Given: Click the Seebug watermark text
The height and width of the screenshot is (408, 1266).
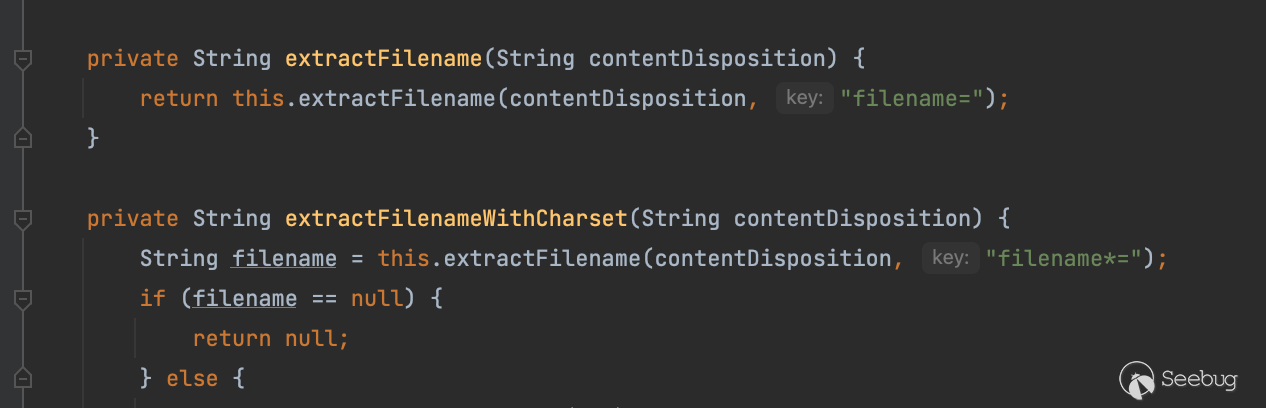Looking at the screenshot, I should [x=1199, y=380].
